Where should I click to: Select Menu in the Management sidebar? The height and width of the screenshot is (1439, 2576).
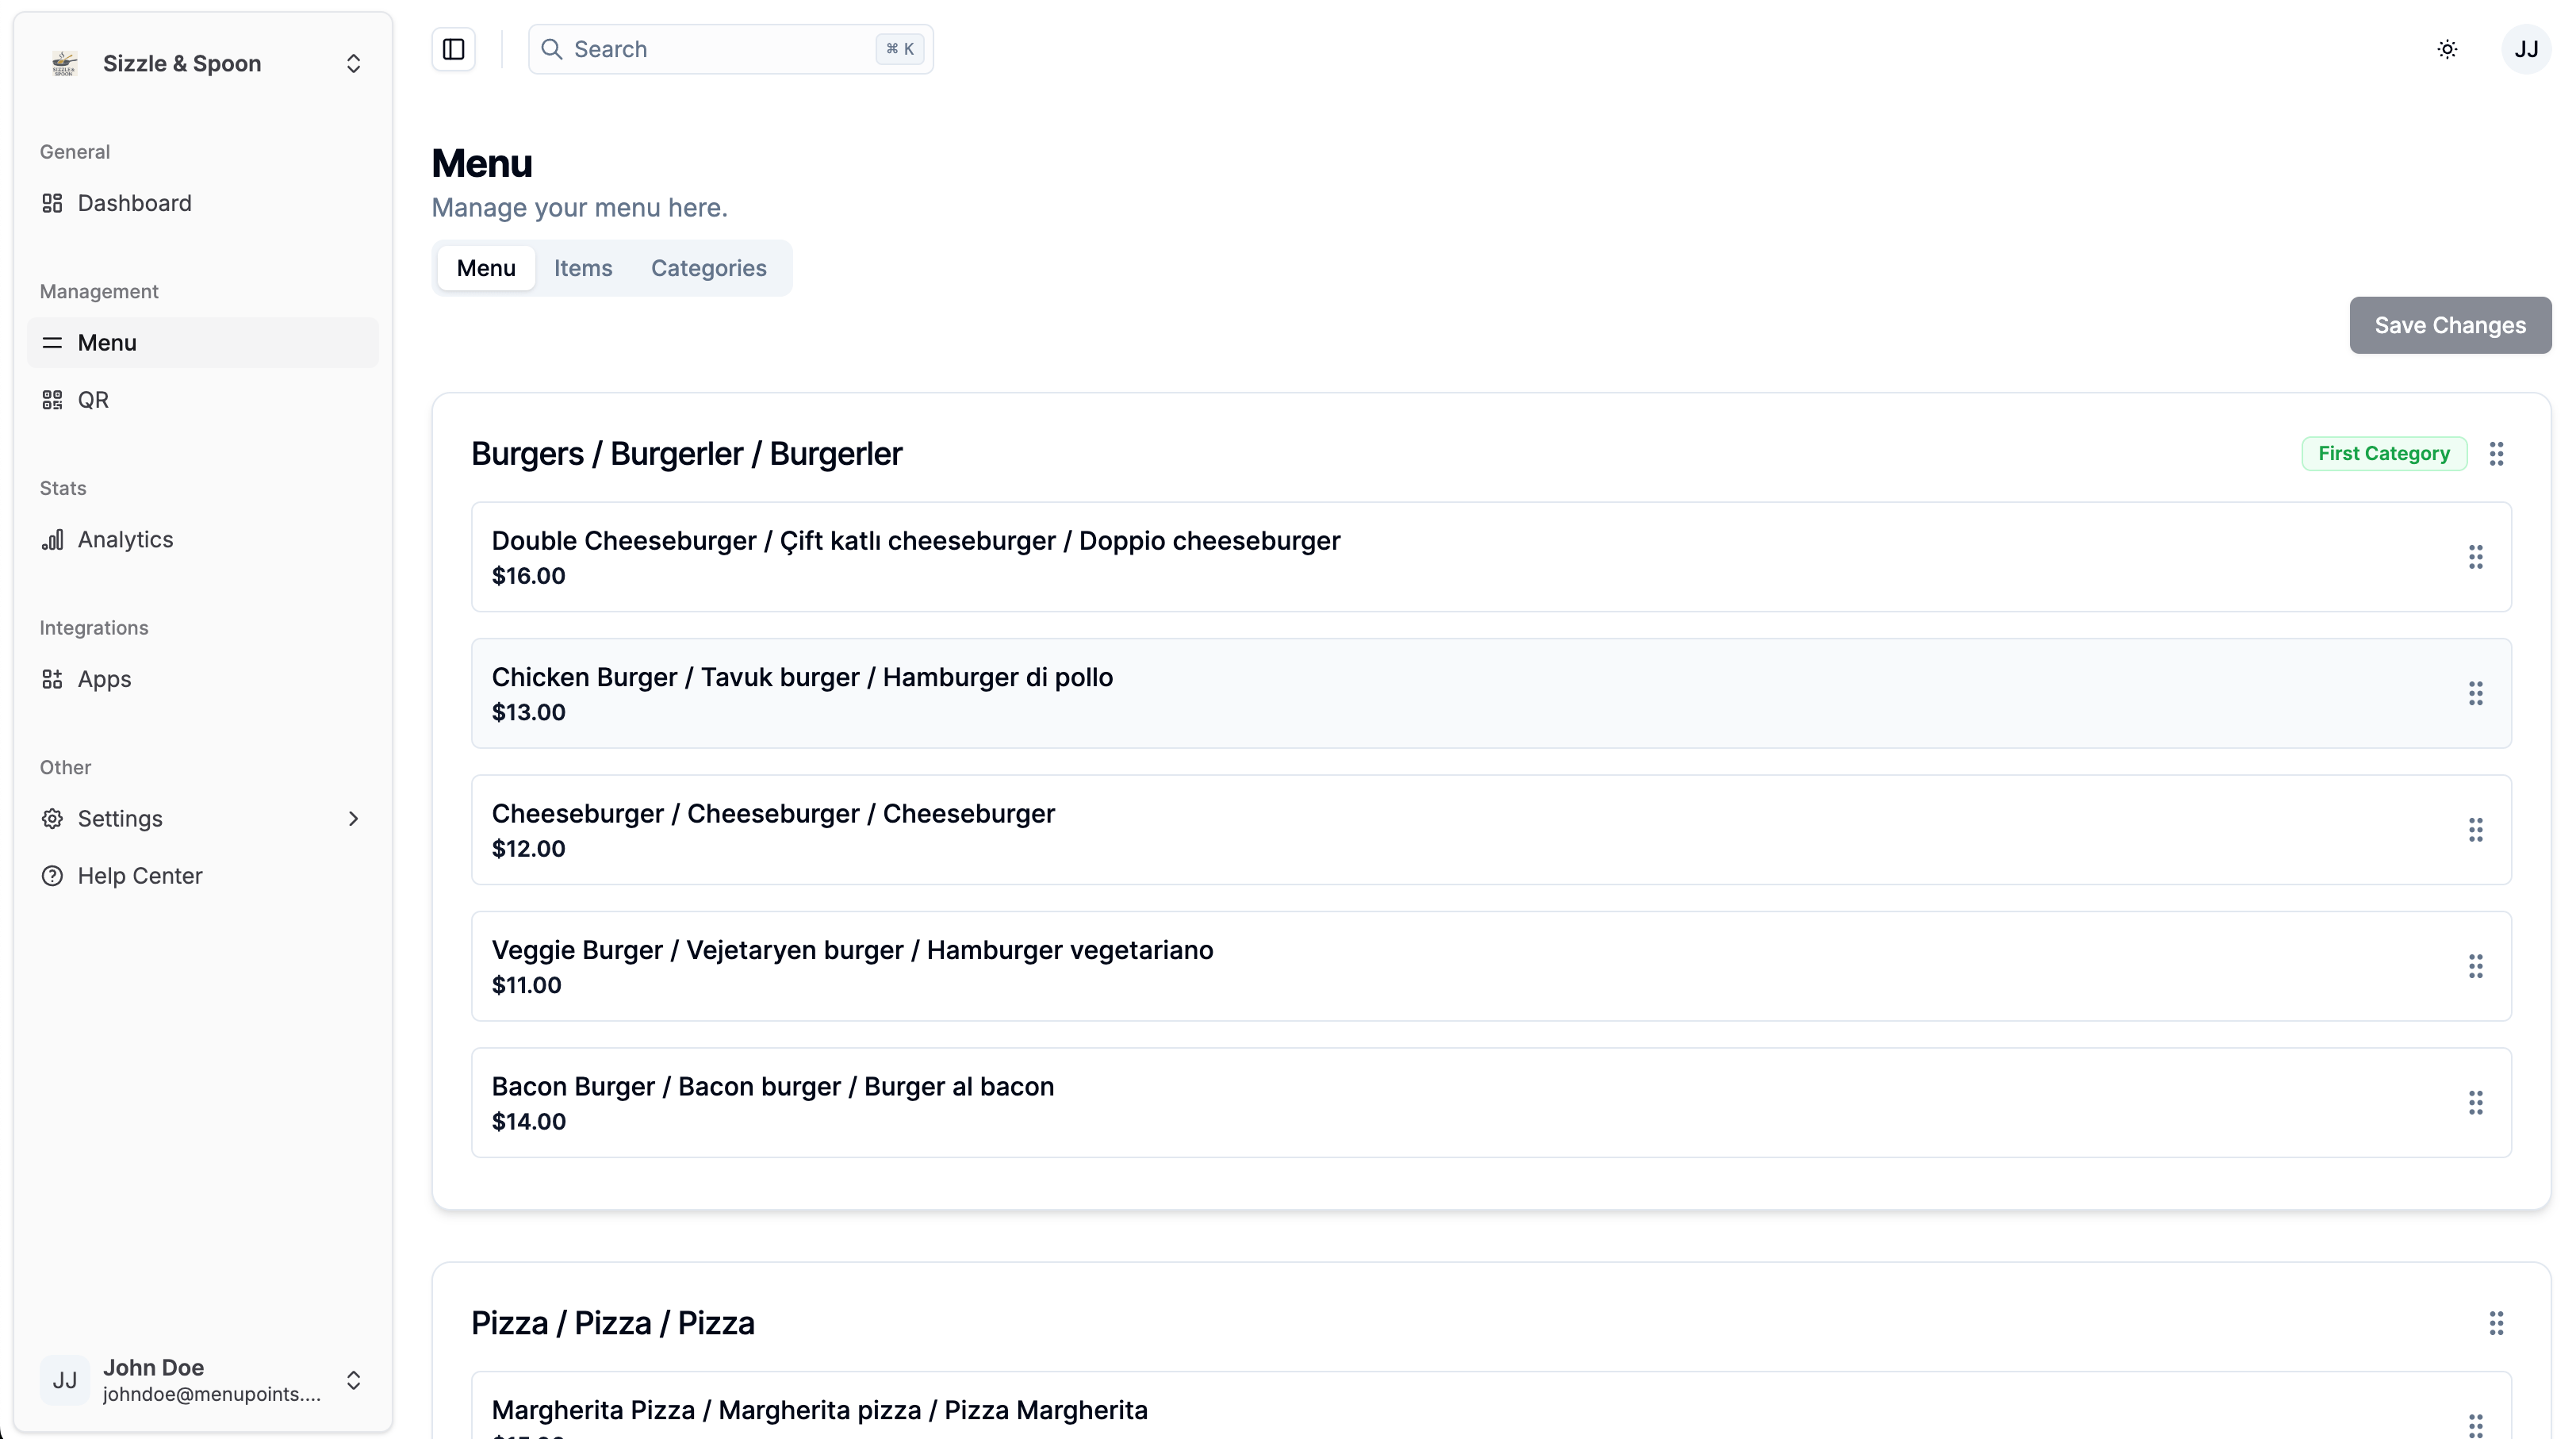107,343
